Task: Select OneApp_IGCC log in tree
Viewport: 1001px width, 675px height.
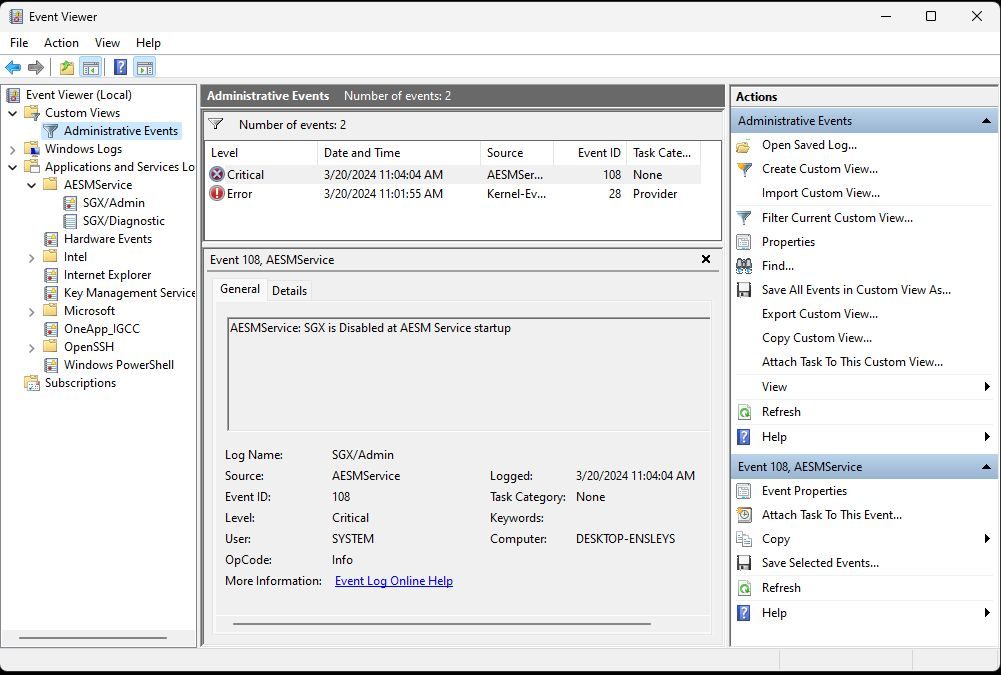Action: (102, 329)
